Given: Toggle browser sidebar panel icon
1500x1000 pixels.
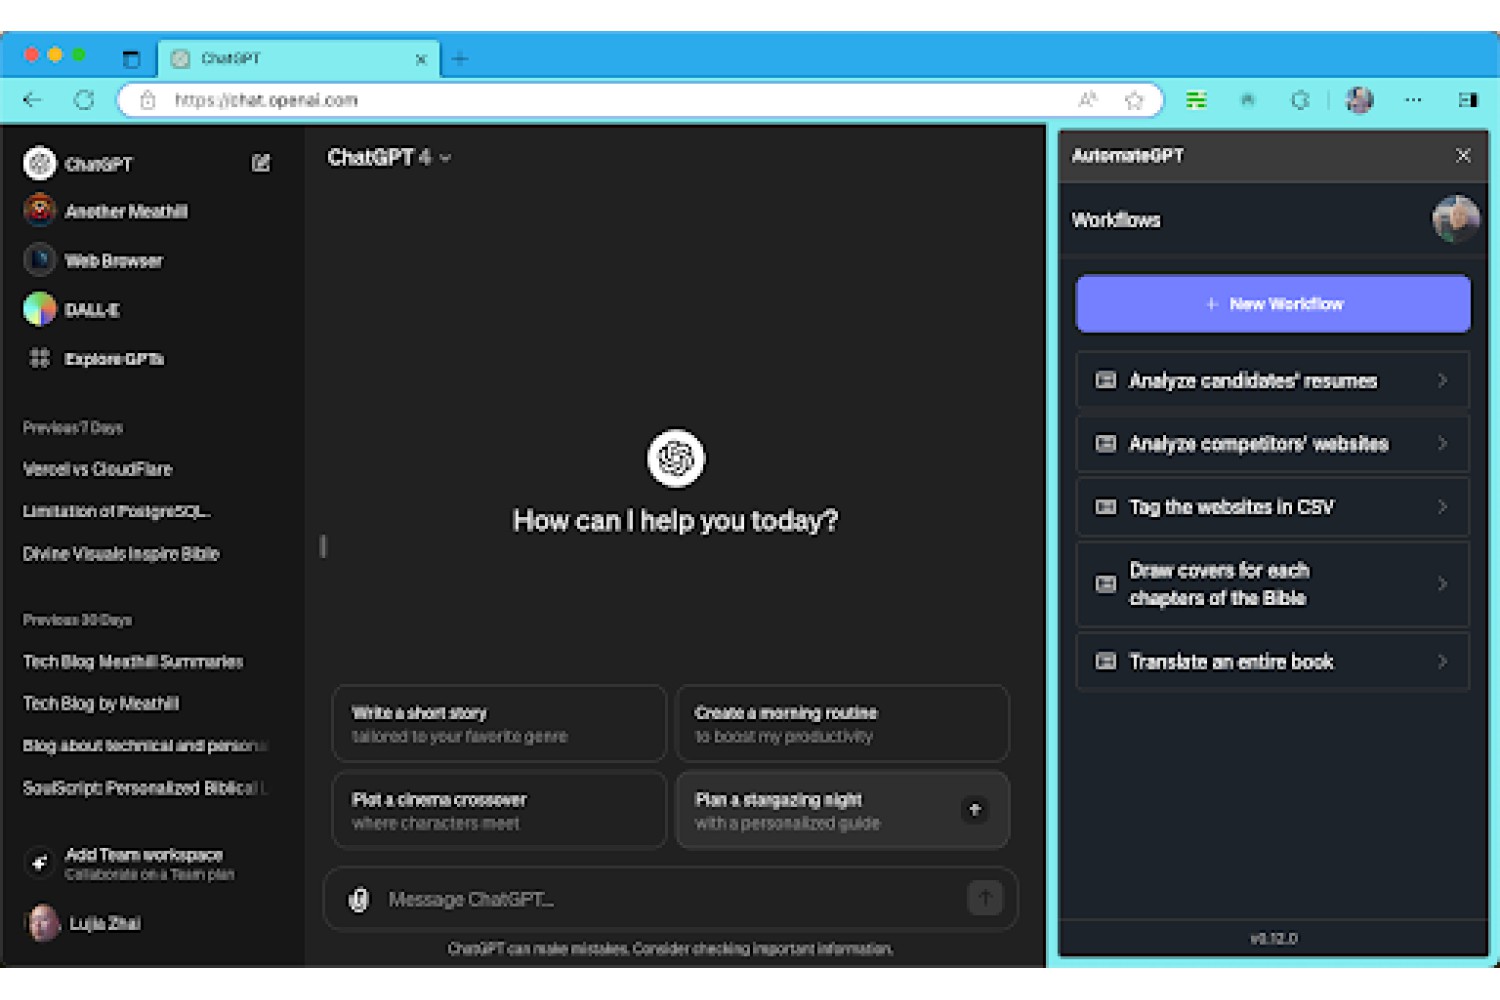Looking at the screenshot, I should [x=1468, y=100].
